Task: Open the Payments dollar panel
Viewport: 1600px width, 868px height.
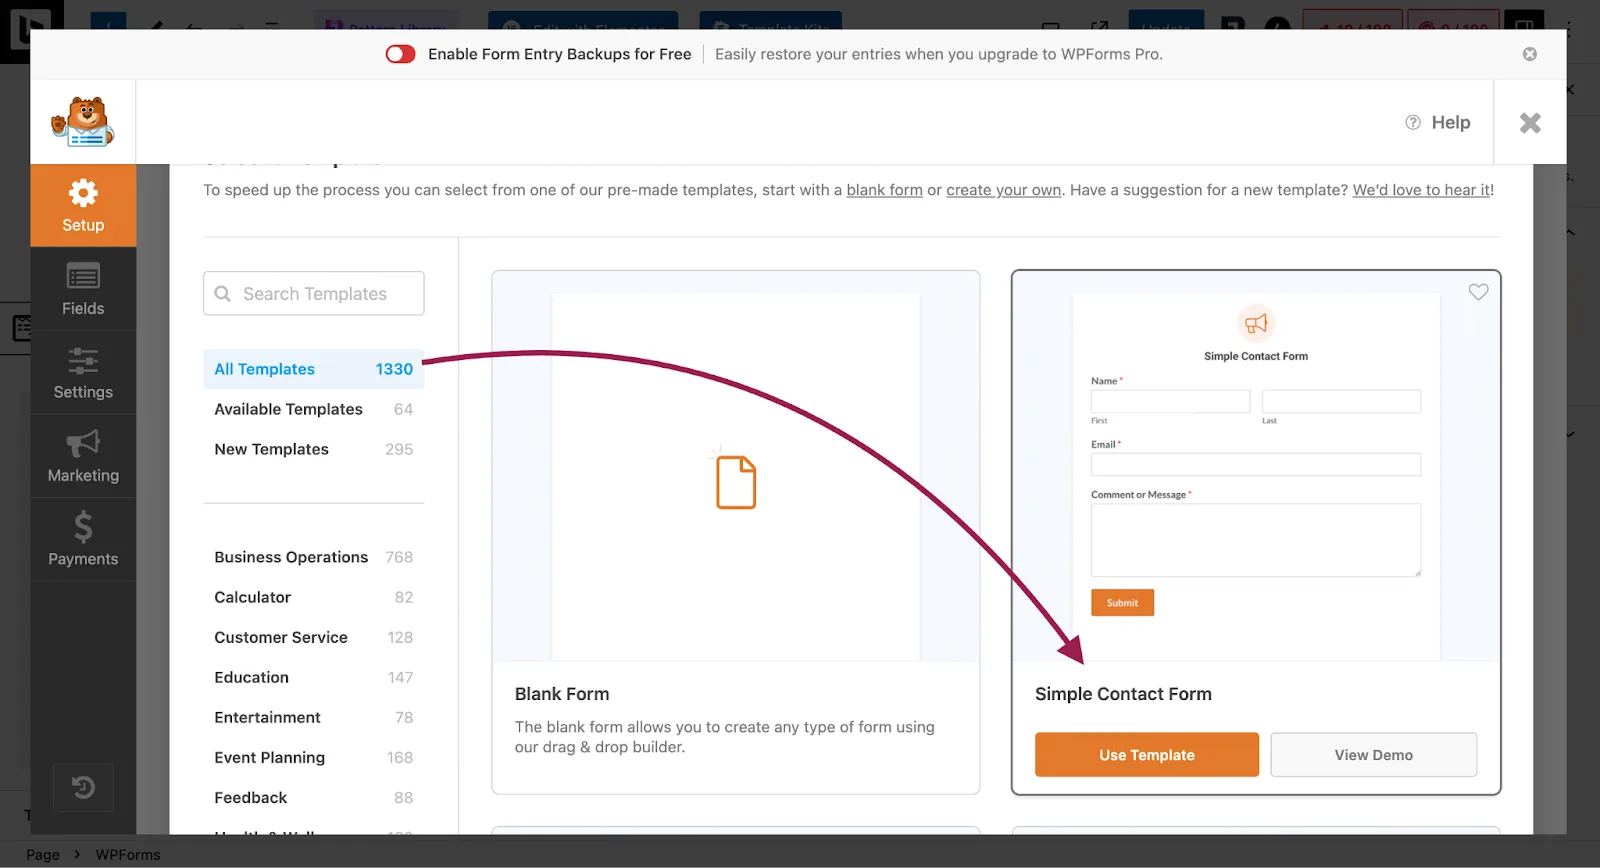Action: [83, 539]
